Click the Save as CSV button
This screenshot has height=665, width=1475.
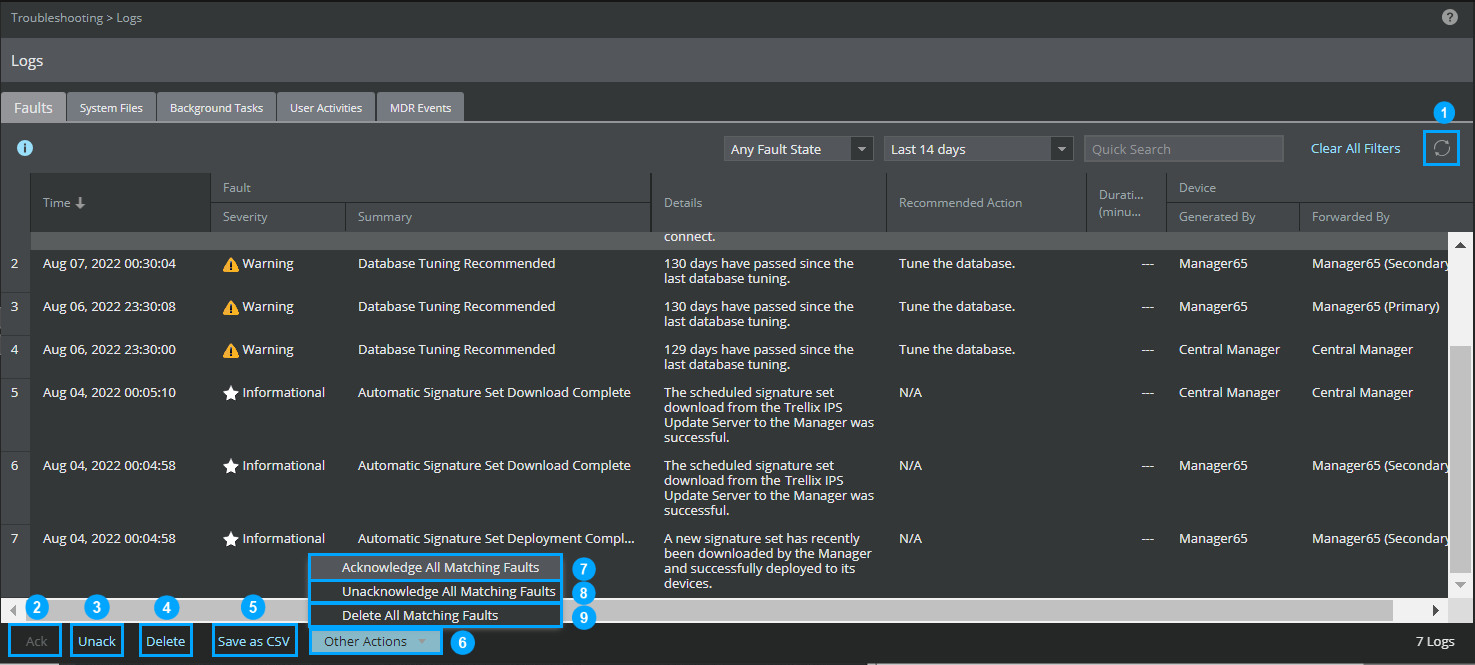(254, 641)
